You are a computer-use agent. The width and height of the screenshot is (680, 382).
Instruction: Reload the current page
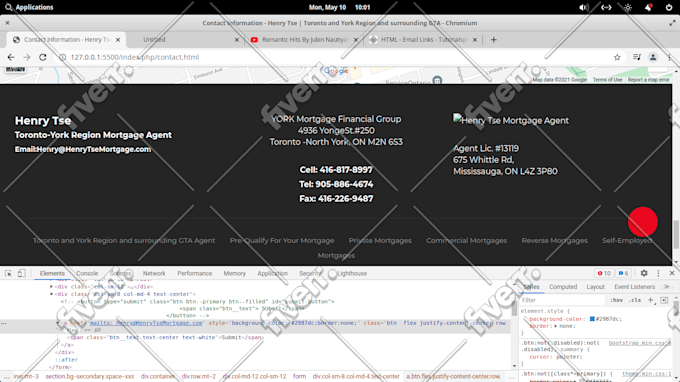tap(42, 57)
